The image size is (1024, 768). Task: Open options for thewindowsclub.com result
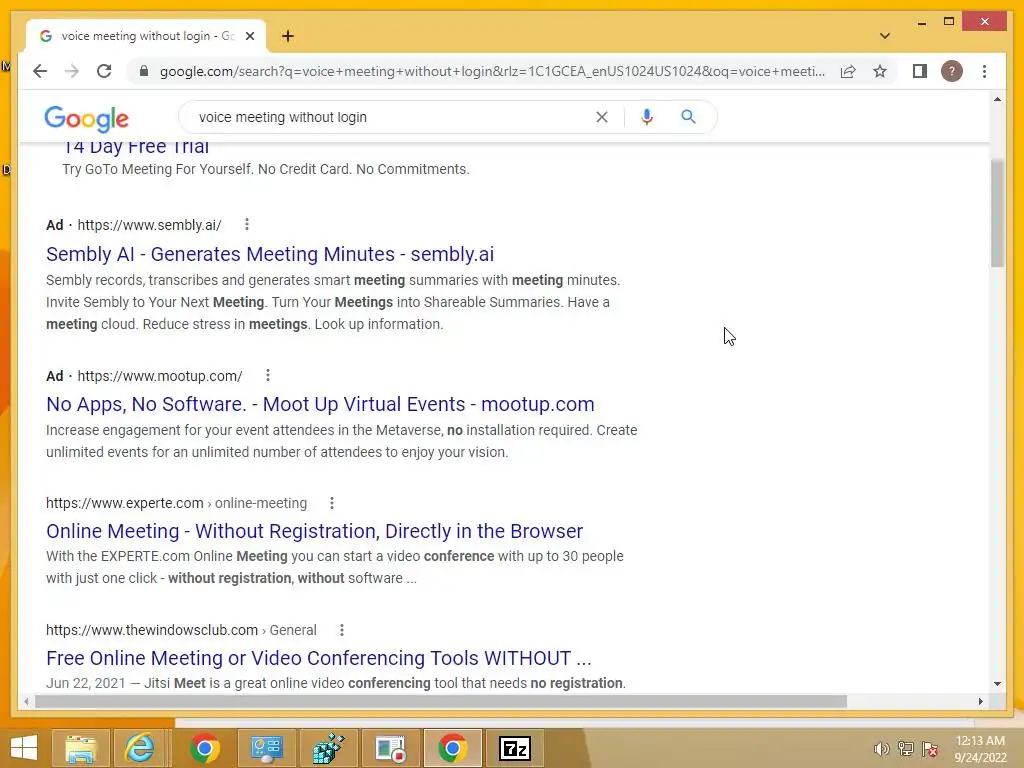(342, 630)
